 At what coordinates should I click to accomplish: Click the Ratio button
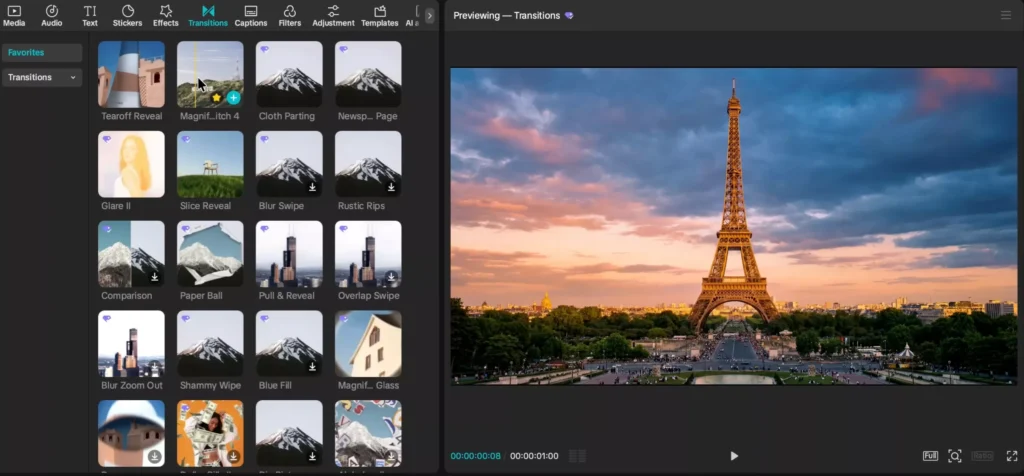pos(983,456)
